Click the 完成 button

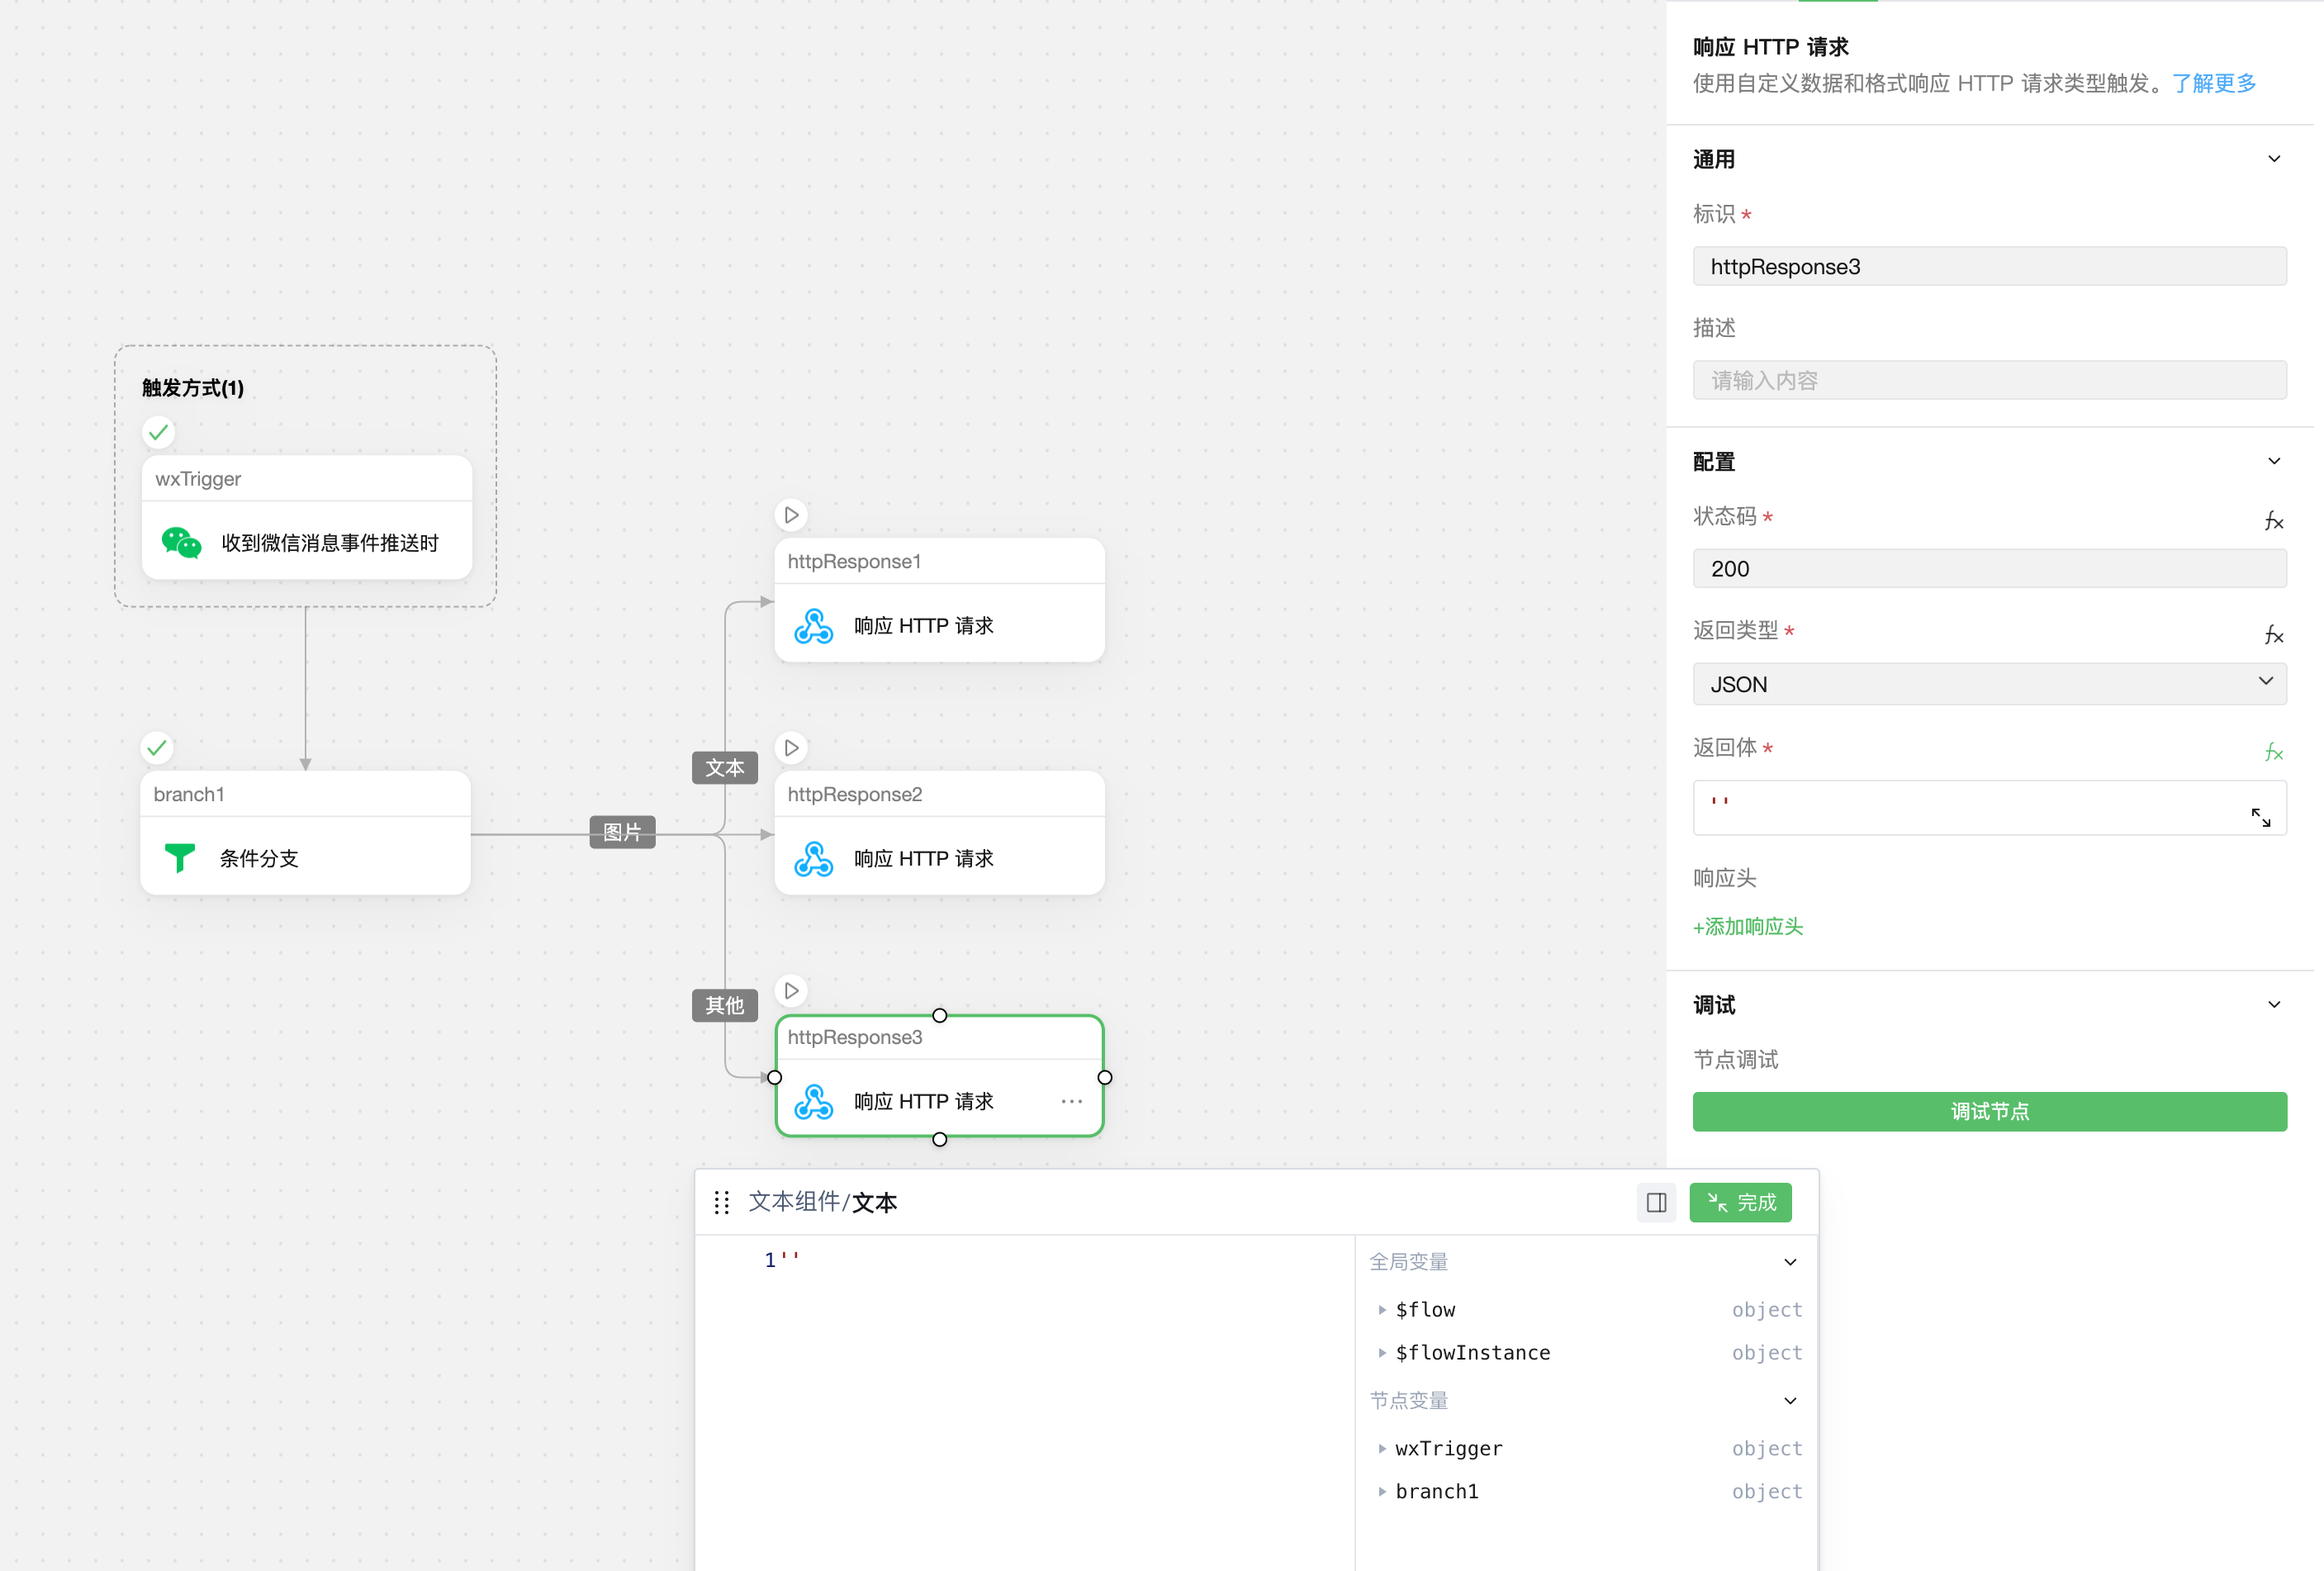pos(1740,1202)
